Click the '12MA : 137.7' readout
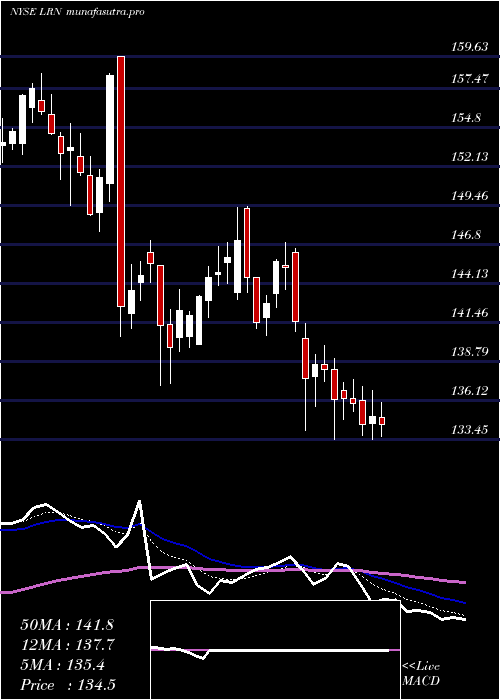The height and width of the screenshot is (700, 500). click(x=68, y=645)
